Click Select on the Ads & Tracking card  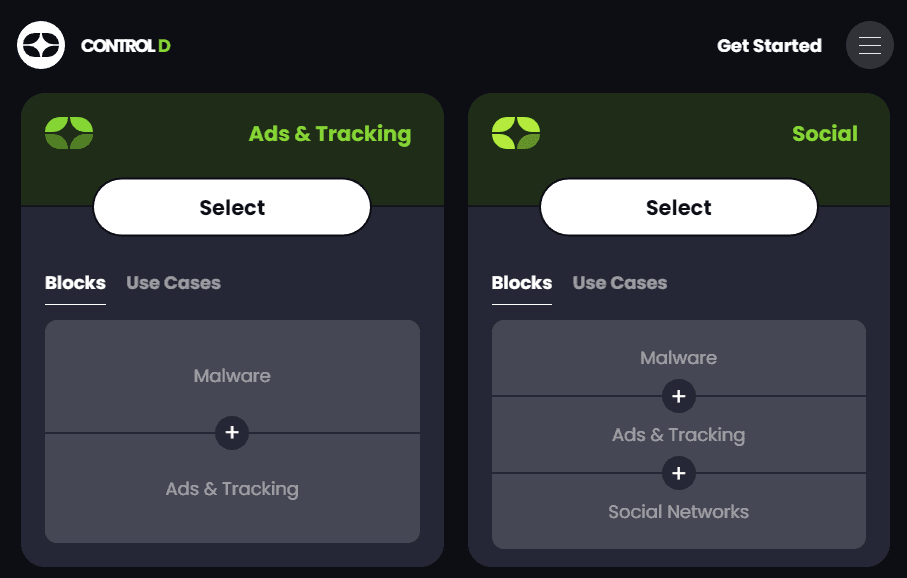click(231, 207)
